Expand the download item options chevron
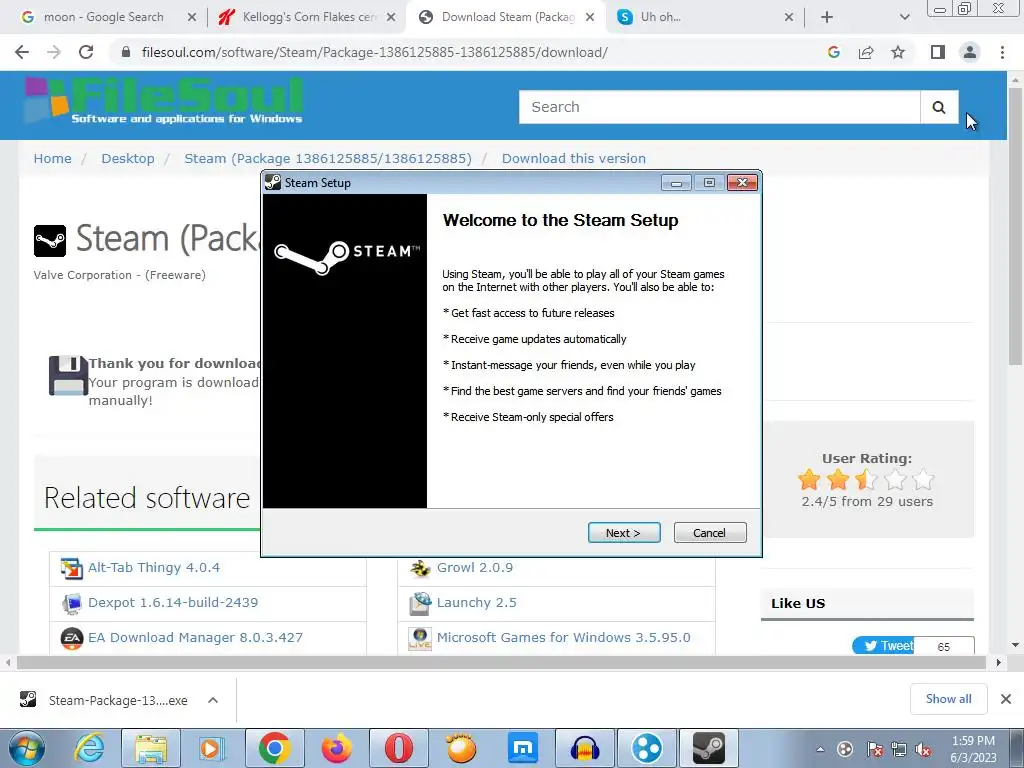Image resolution: width=1024 pixels, height=768 pixels. pos(213,700)
